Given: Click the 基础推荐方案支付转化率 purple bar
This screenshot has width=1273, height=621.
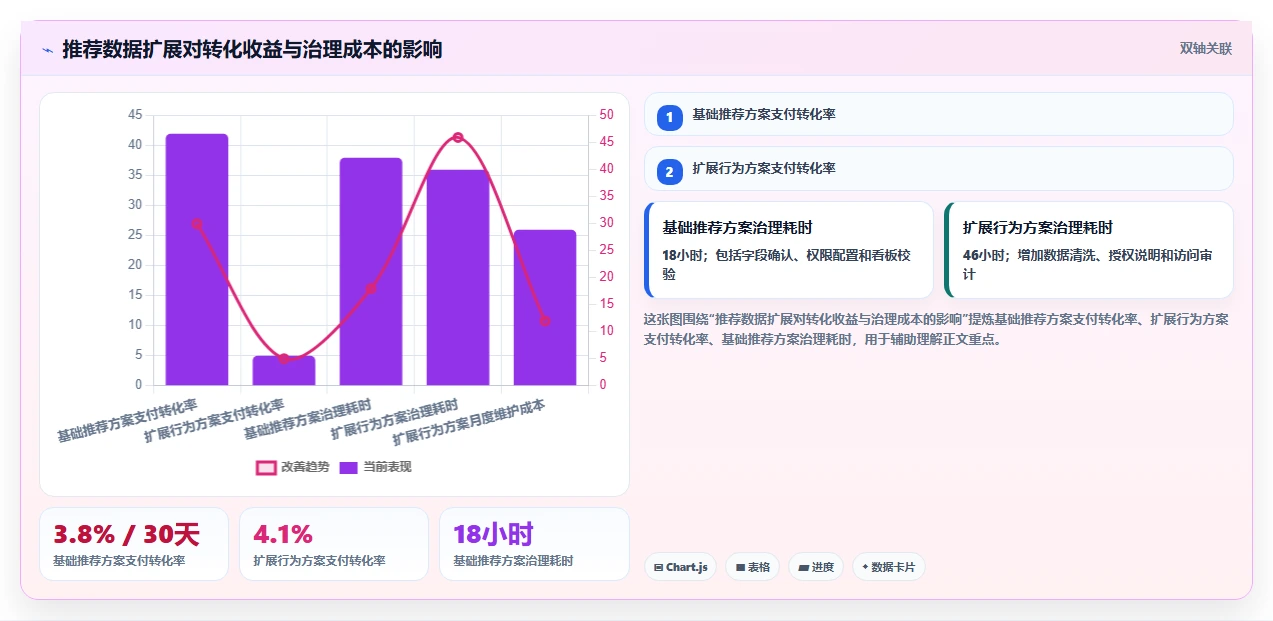Looking at the screenshot, I should point(197,259).
